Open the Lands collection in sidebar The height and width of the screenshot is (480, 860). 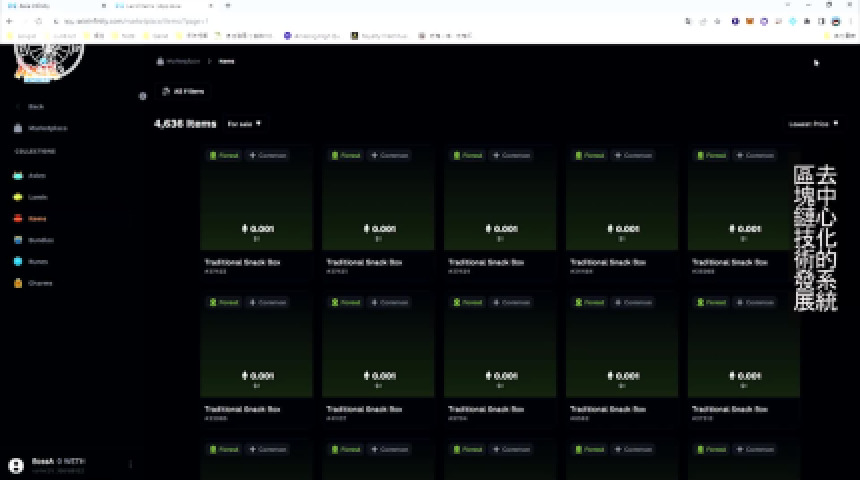37,197
